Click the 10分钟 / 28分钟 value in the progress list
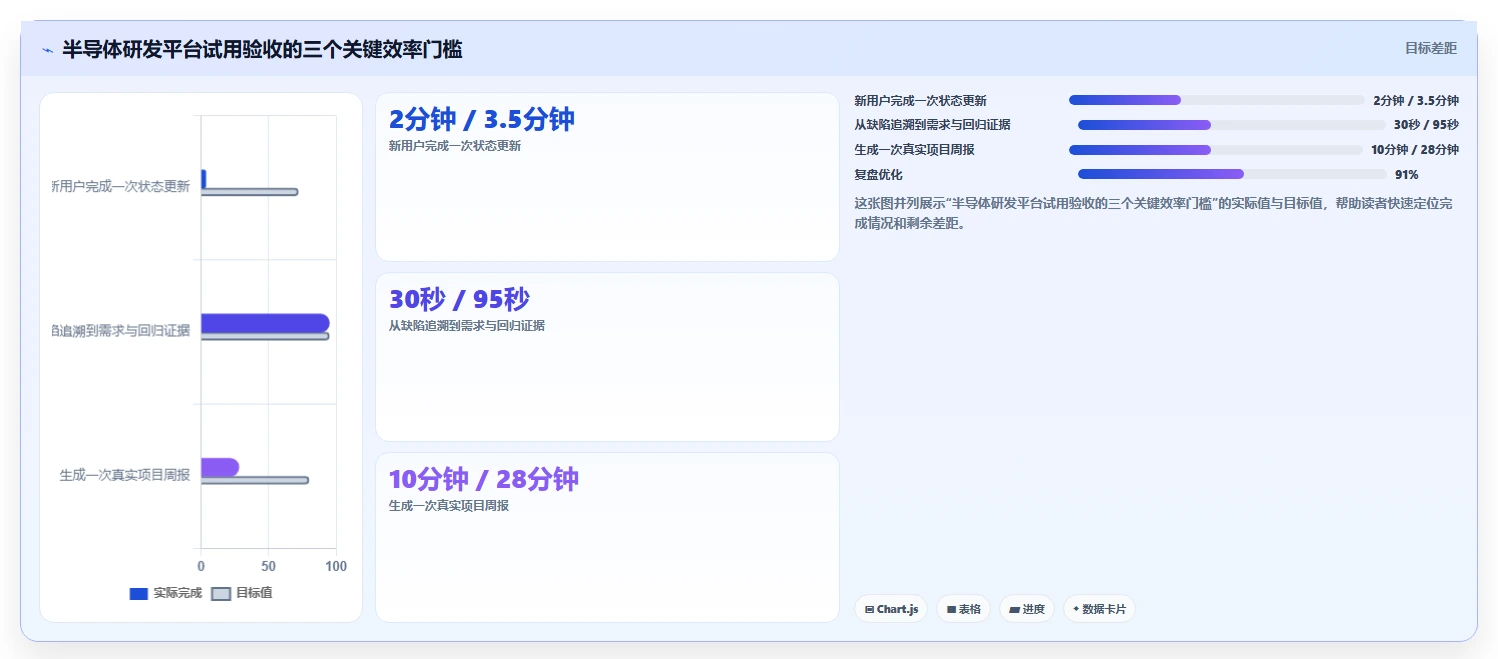This screenshot has height=659, width=1498. tap(1415, 150)
